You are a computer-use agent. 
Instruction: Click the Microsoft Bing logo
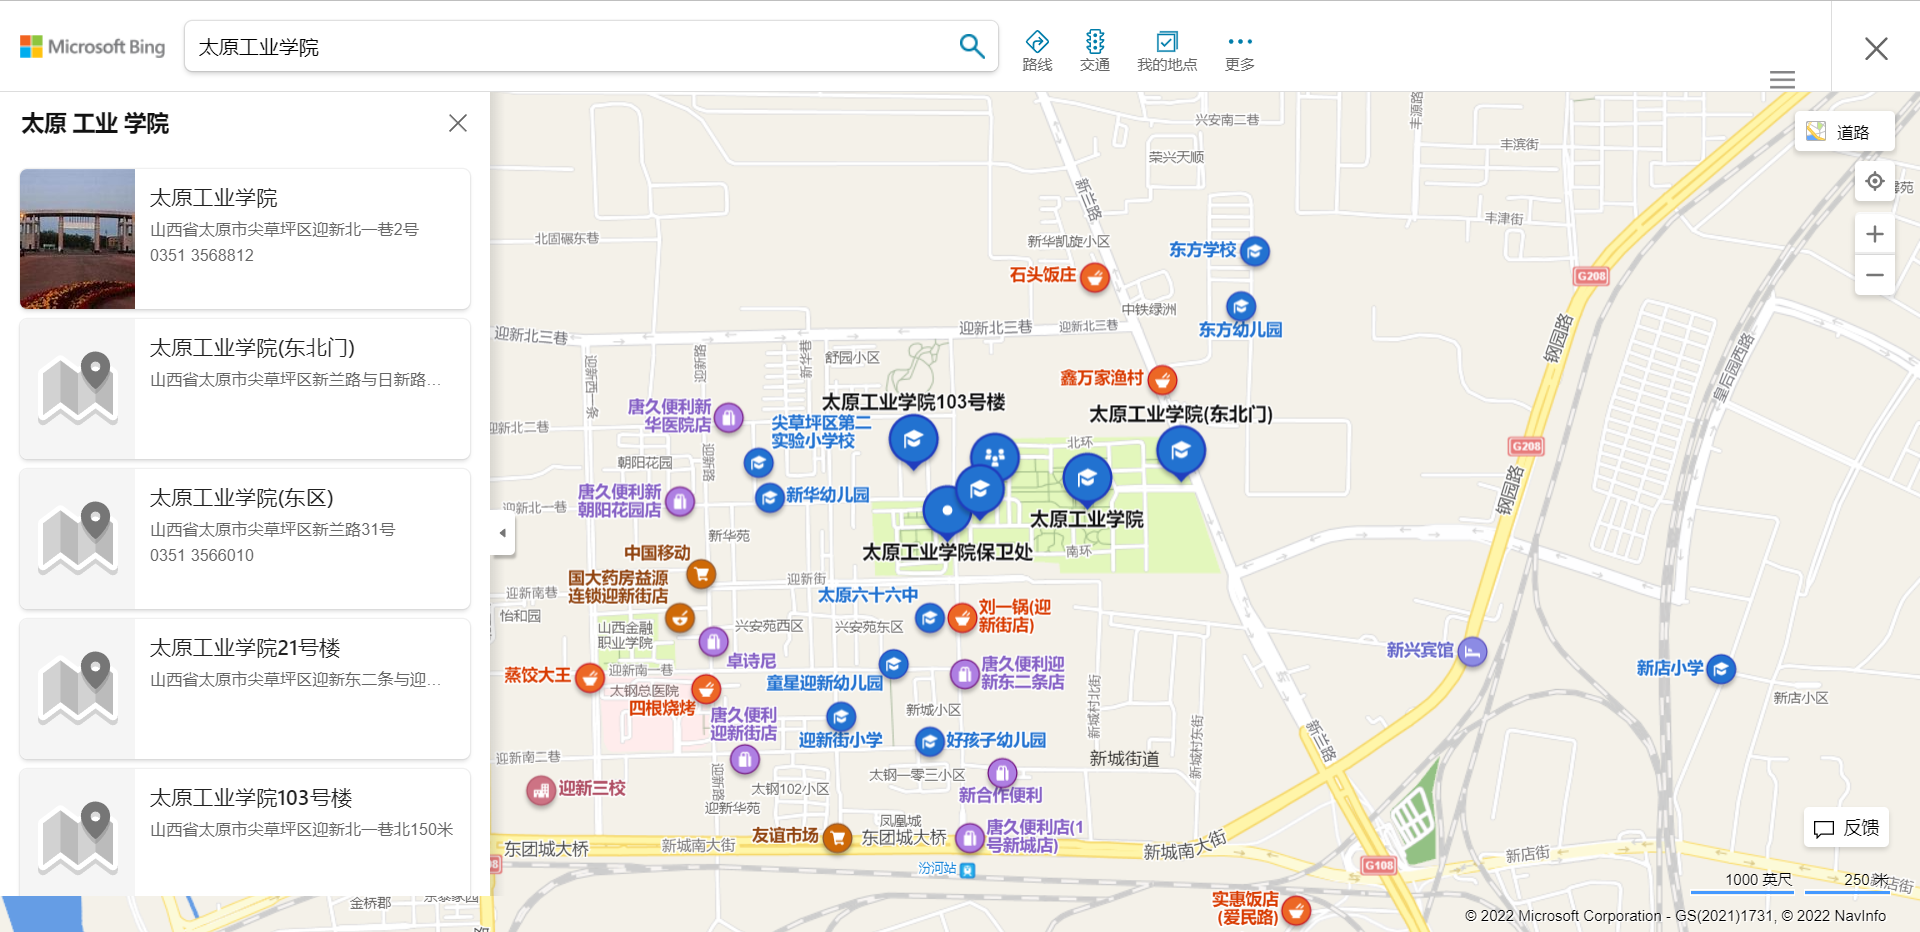[93, 47]
